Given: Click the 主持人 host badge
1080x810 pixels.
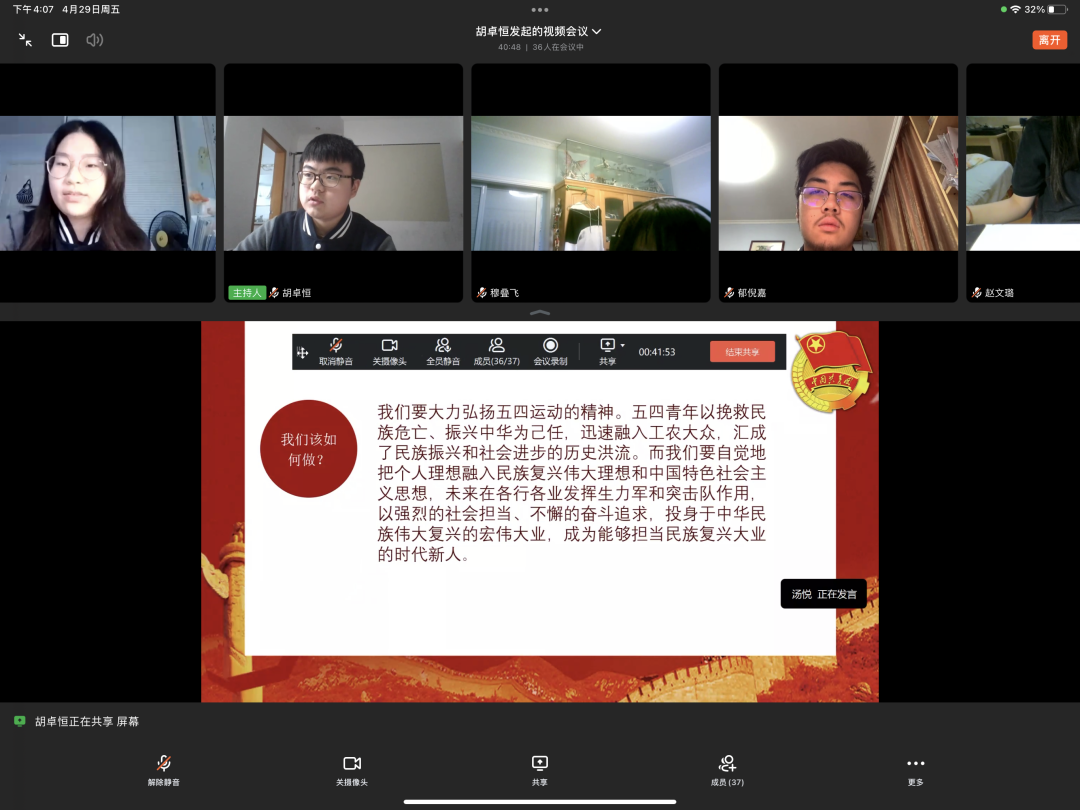Looking at the screenshot, I should pos(247,293).
